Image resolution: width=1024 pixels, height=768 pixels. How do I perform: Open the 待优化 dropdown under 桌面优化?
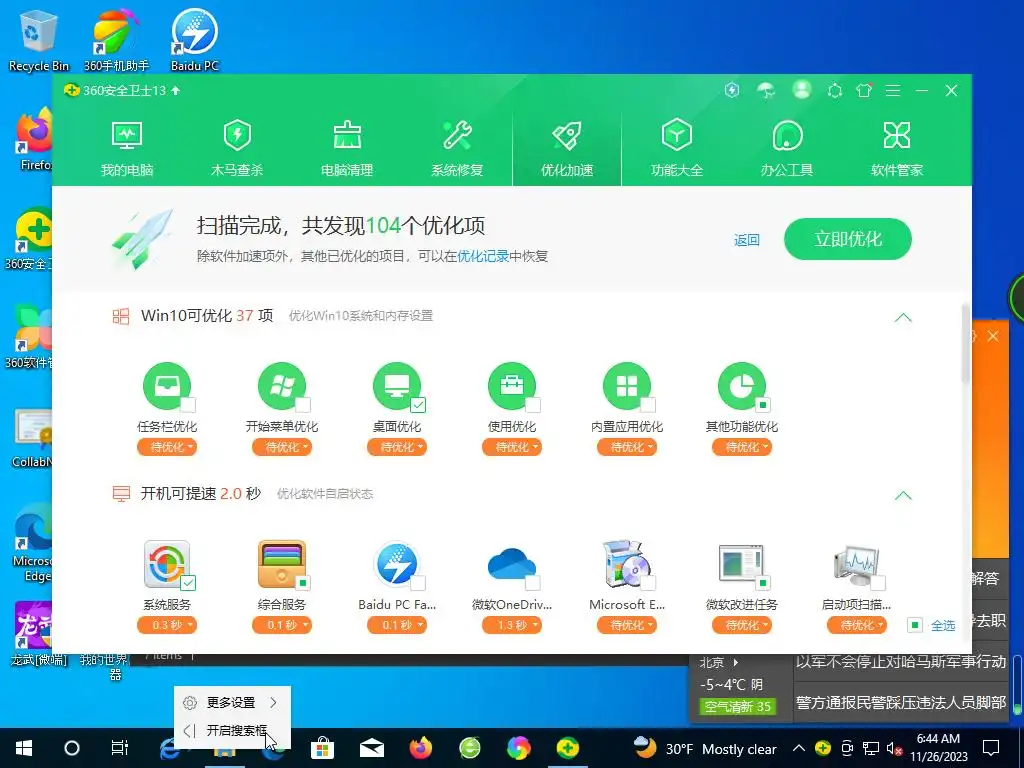tap(397, 447)
